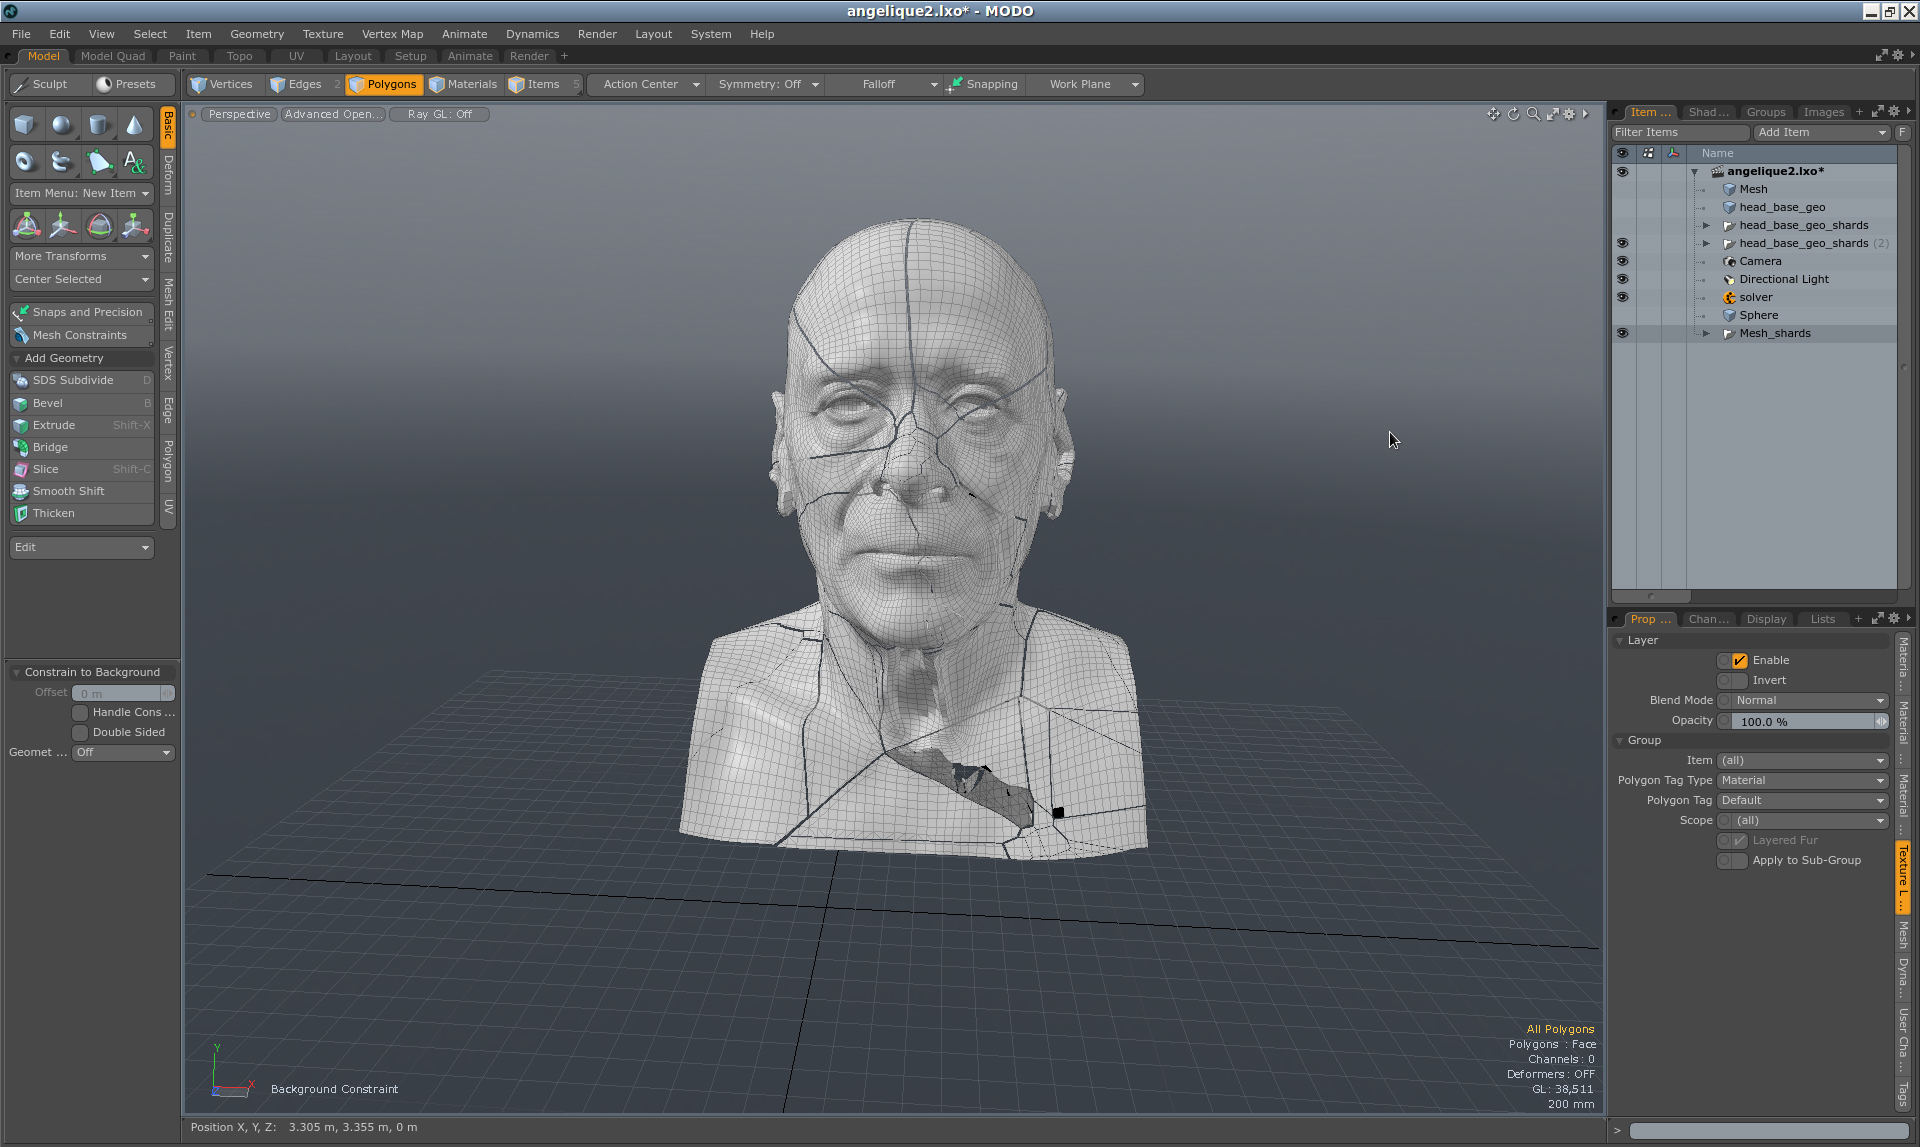
Task: Click viewport pan (move arrows) icon
Action: click(1493, 114)
